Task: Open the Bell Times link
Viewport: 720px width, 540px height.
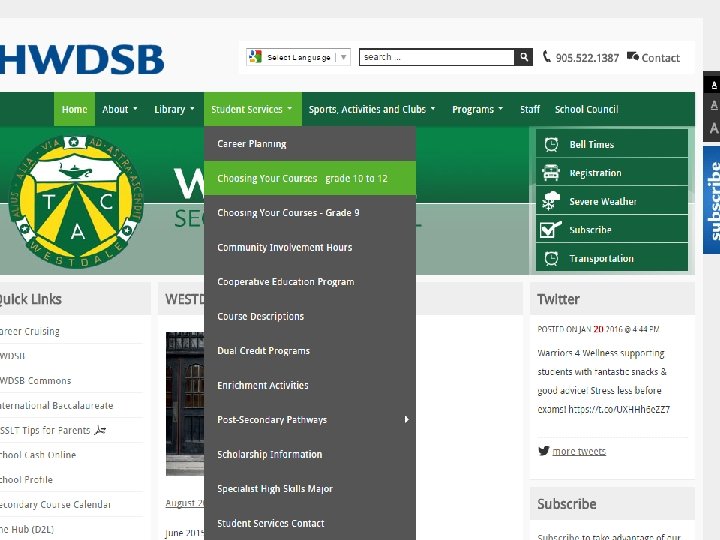Action: 612,144
